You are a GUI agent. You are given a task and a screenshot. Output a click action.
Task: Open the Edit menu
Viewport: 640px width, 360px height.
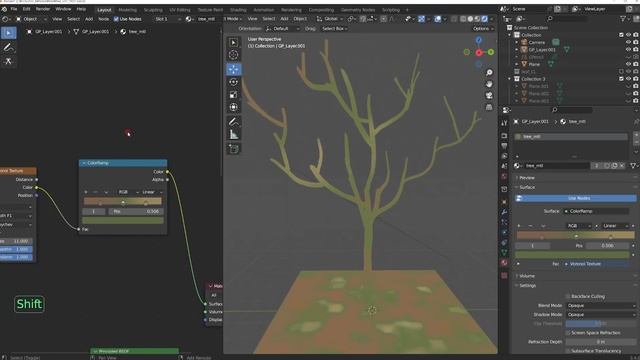[26, 9]
